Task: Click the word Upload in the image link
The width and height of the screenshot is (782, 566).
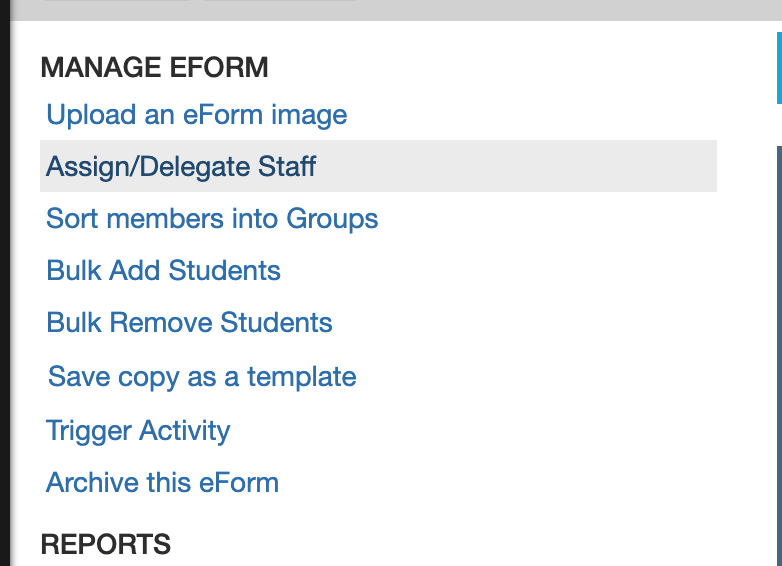Action: (91, 115)
